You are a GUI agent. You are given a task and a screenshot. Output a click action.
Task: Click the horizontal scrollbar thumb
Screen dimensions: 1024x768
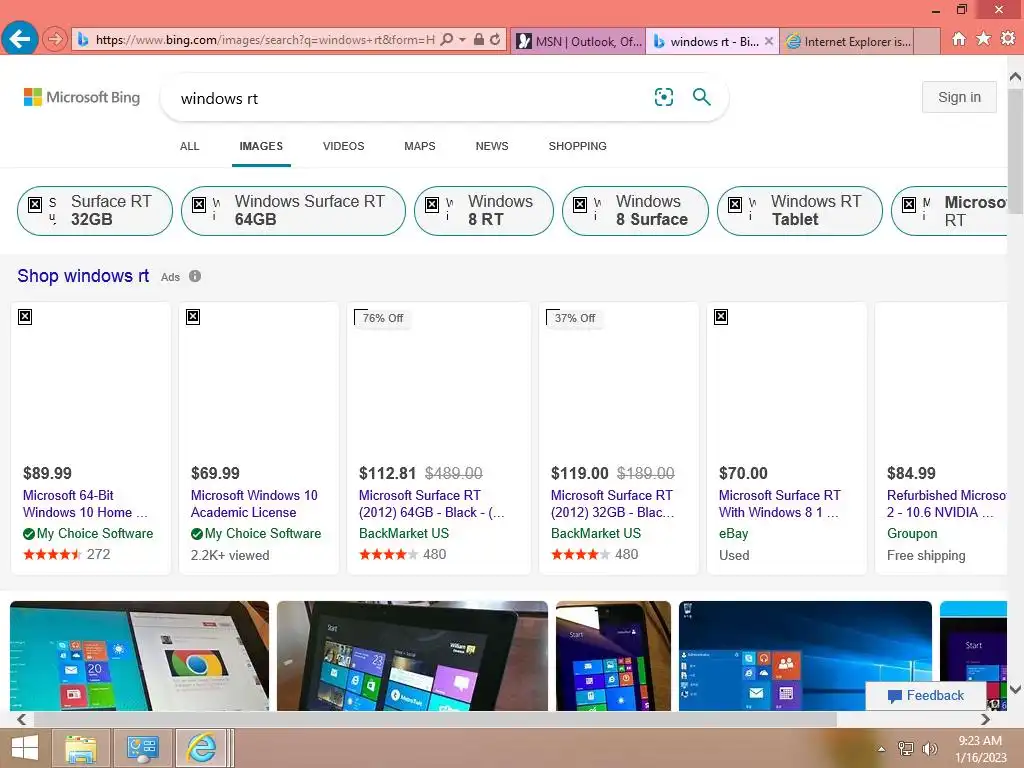[435, 719]
